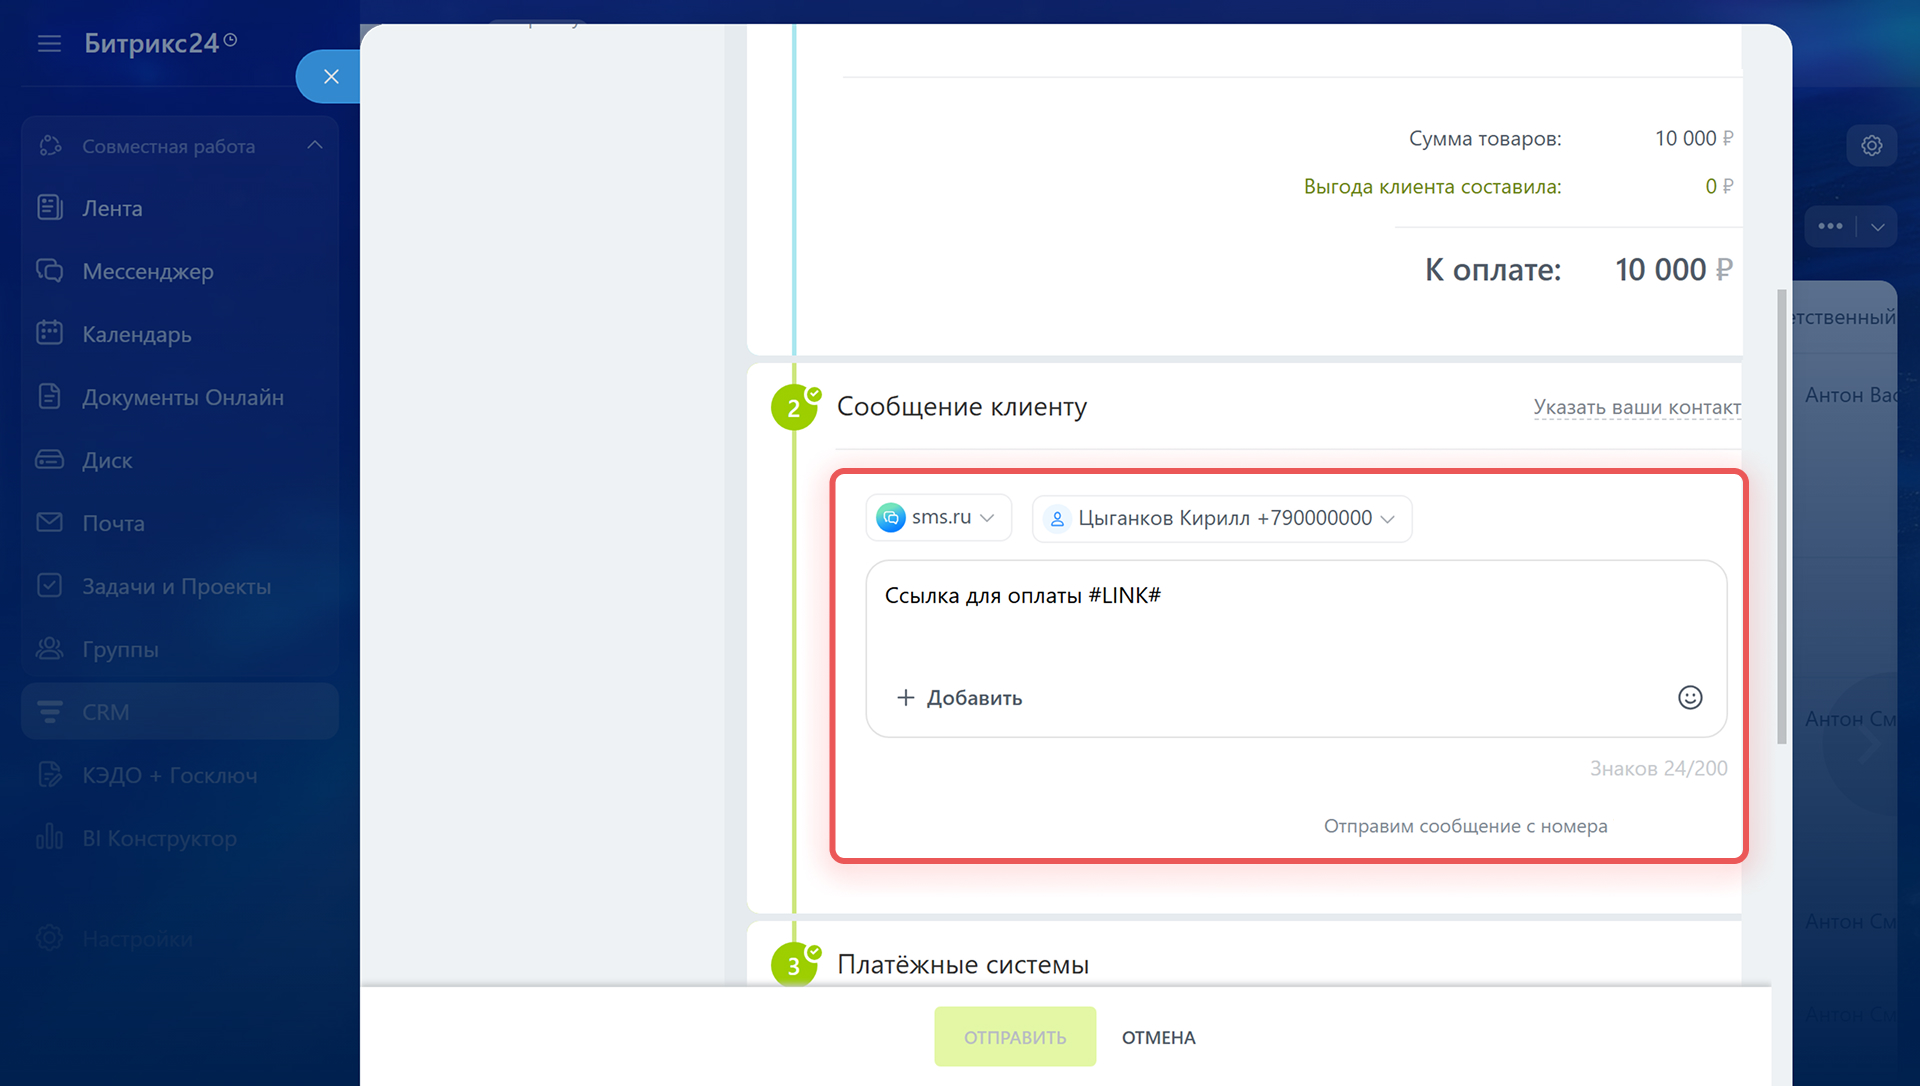The image size is (1920, 1086).
Task: Click the vertical scrollbar of the panel
Action: pos(1781,516)
